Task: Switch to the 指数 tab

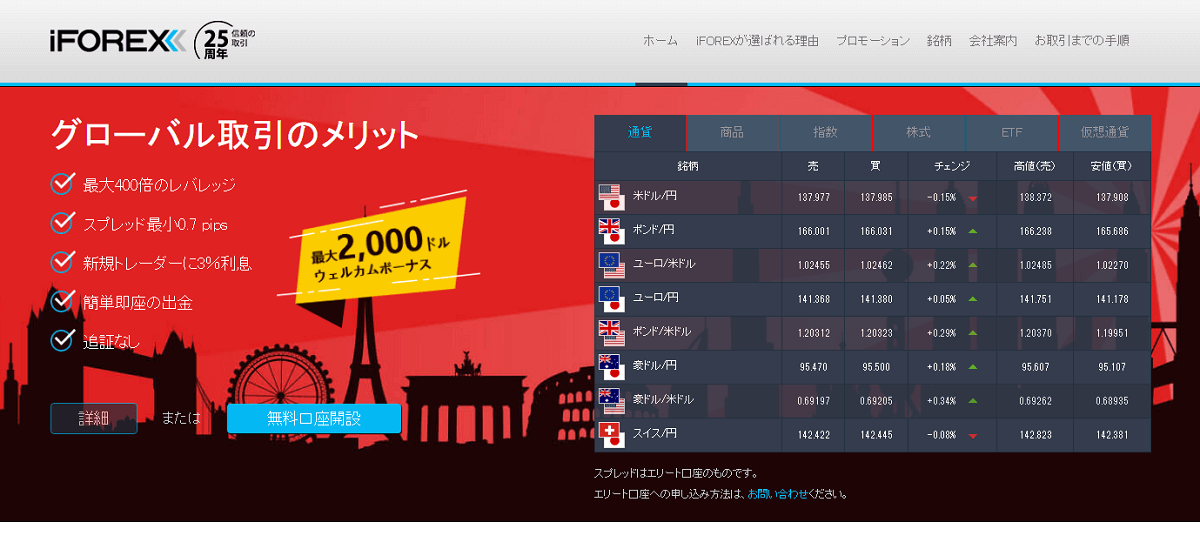Action: coord(825,133)
